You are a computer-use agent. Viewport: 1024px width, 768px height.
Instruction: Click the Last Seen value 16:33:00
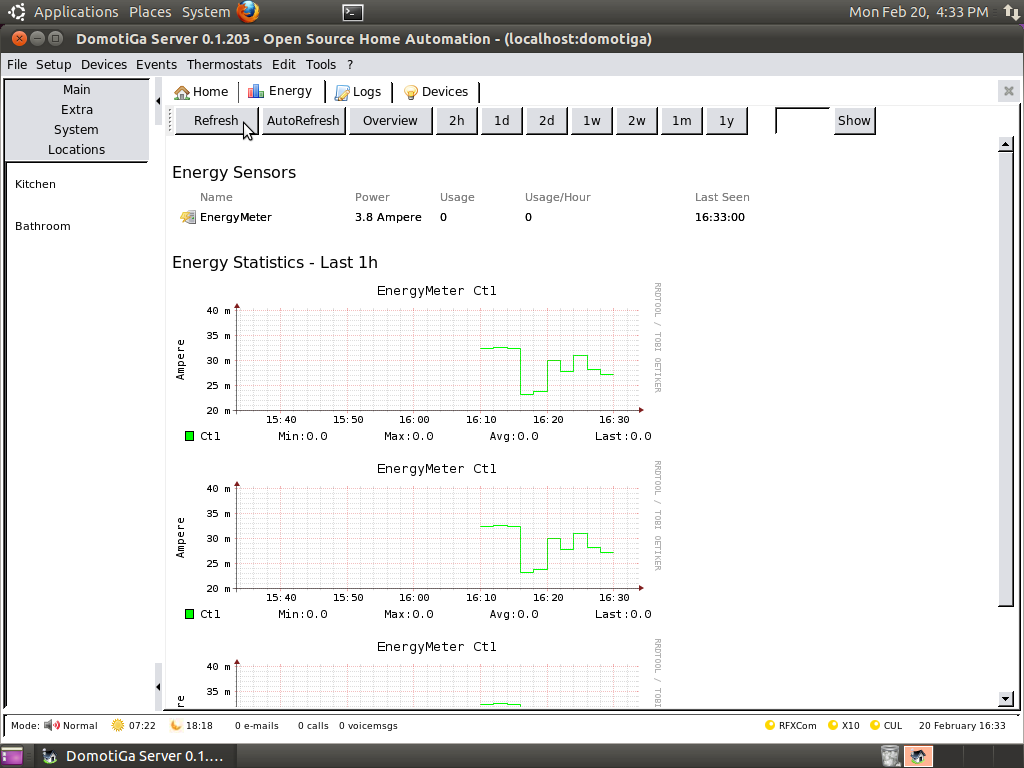tap(720, 217)
